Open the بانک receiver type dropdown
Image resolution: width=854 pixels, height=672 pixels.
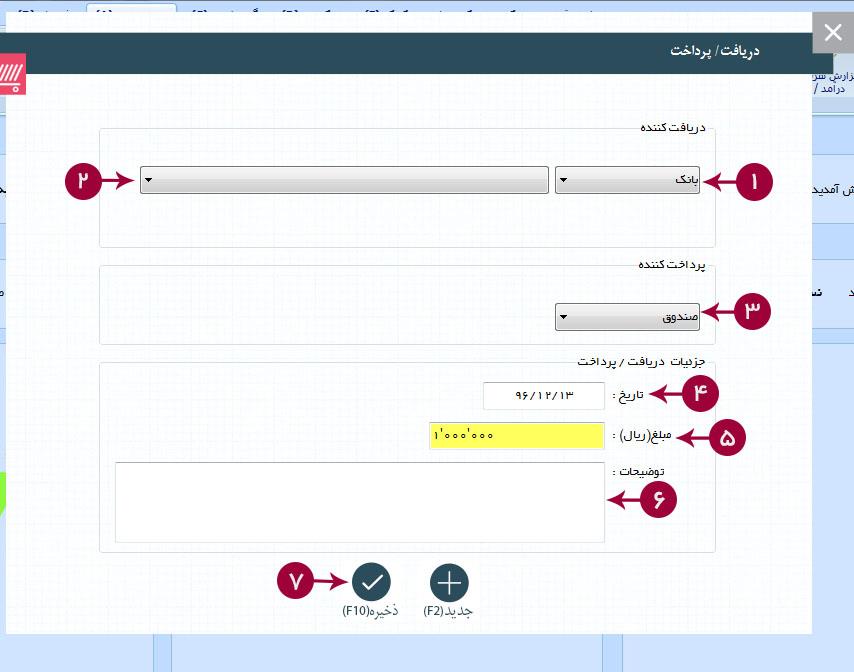tap(627, 180)
